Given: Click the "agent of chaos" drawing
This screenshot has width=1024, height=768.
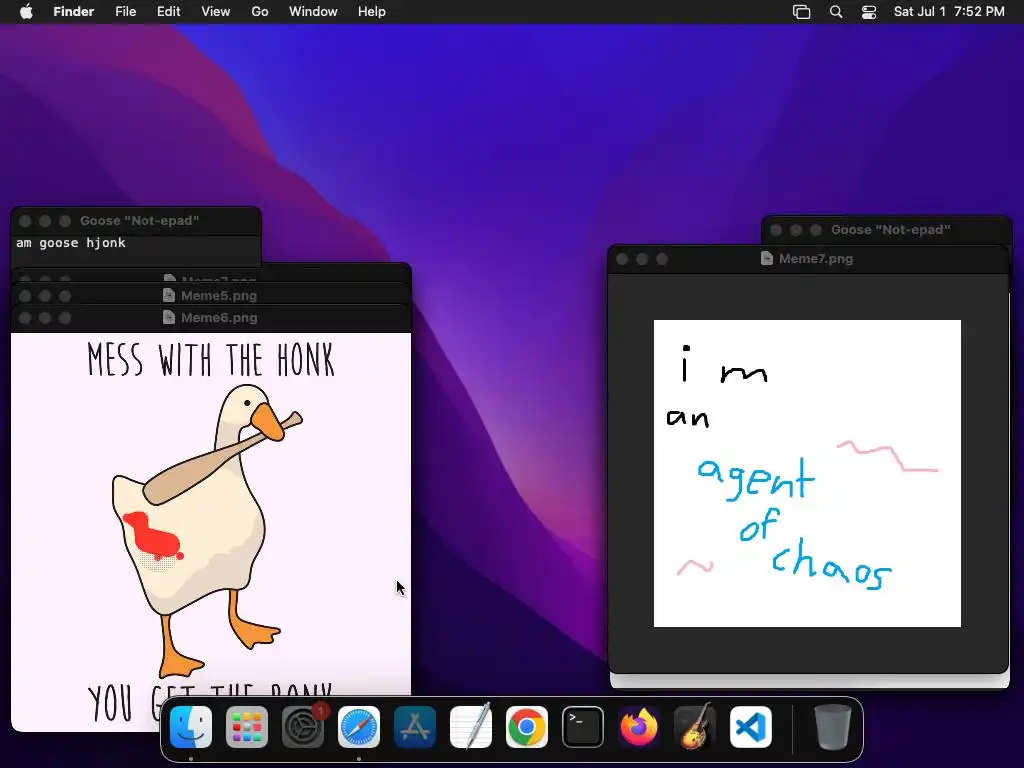Looking at the screenshot, I should point(807,473).
